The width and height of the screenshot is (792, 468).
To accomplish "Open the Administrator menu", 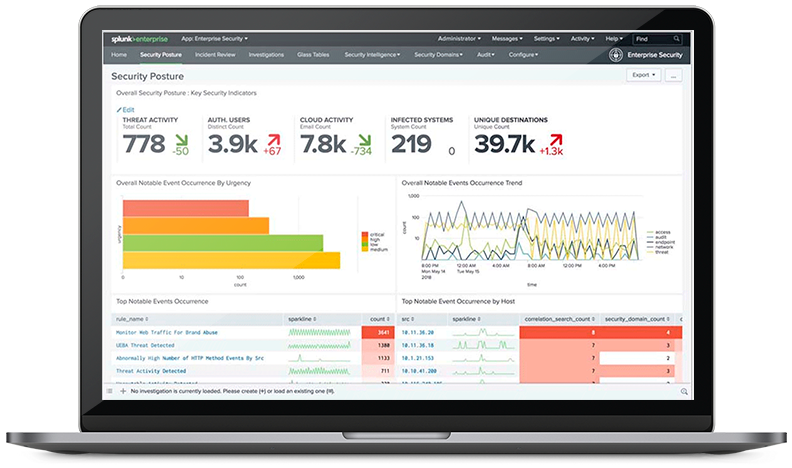I will click(x=459, y=39).
